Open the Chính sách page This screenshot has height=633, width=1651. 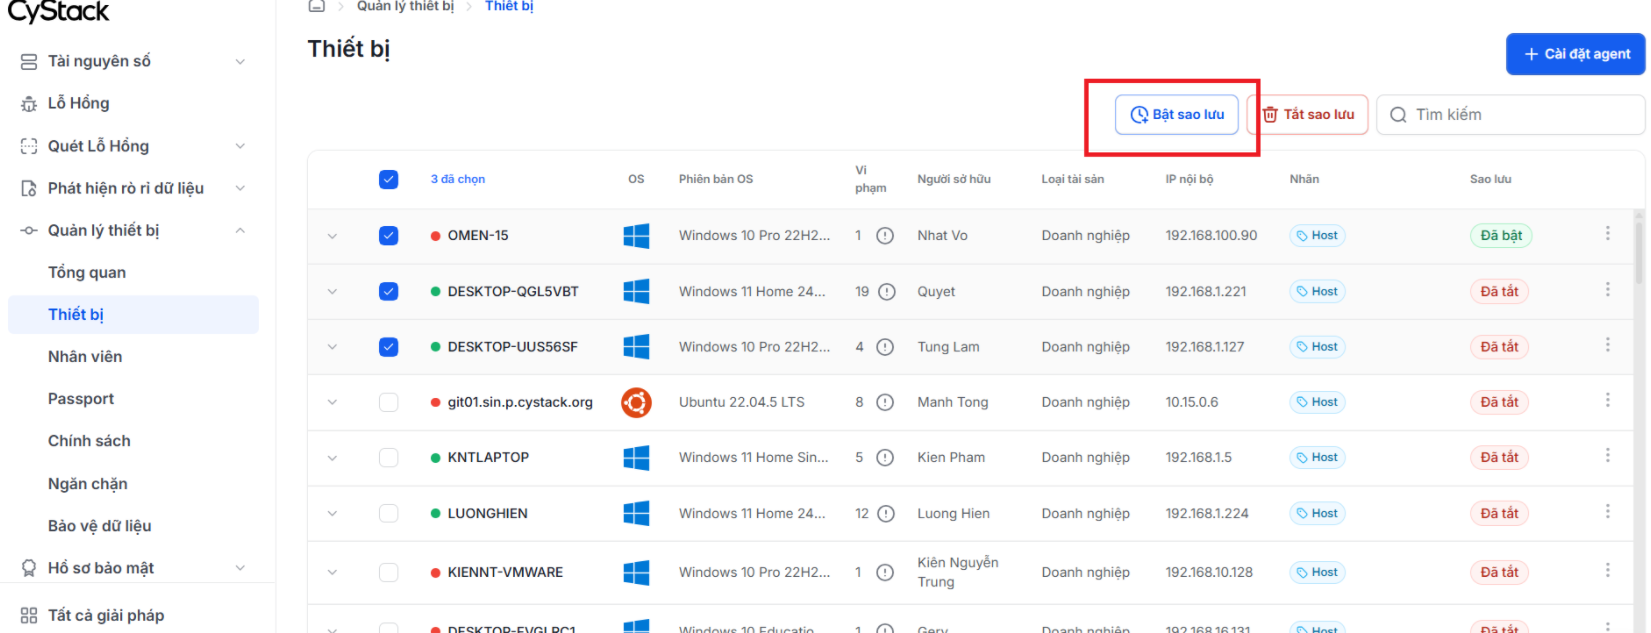(89, 441)
